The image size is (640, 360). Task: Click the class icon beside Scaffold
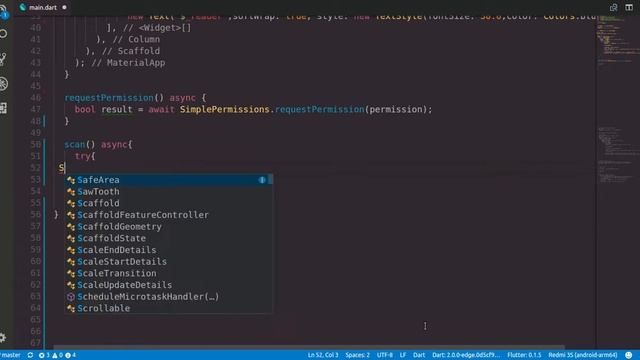(71, 203)
